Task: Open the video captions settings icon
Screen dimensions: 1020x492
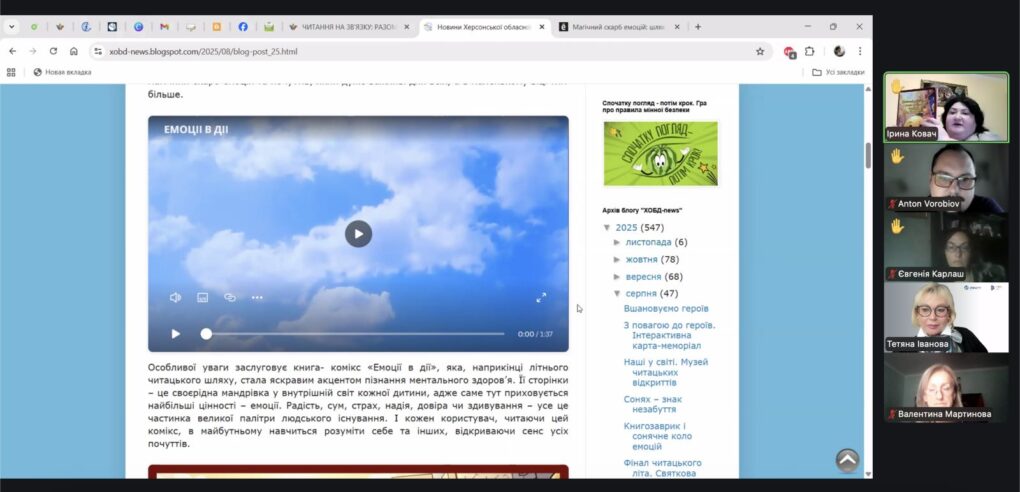Action: (x=202, y=297)
